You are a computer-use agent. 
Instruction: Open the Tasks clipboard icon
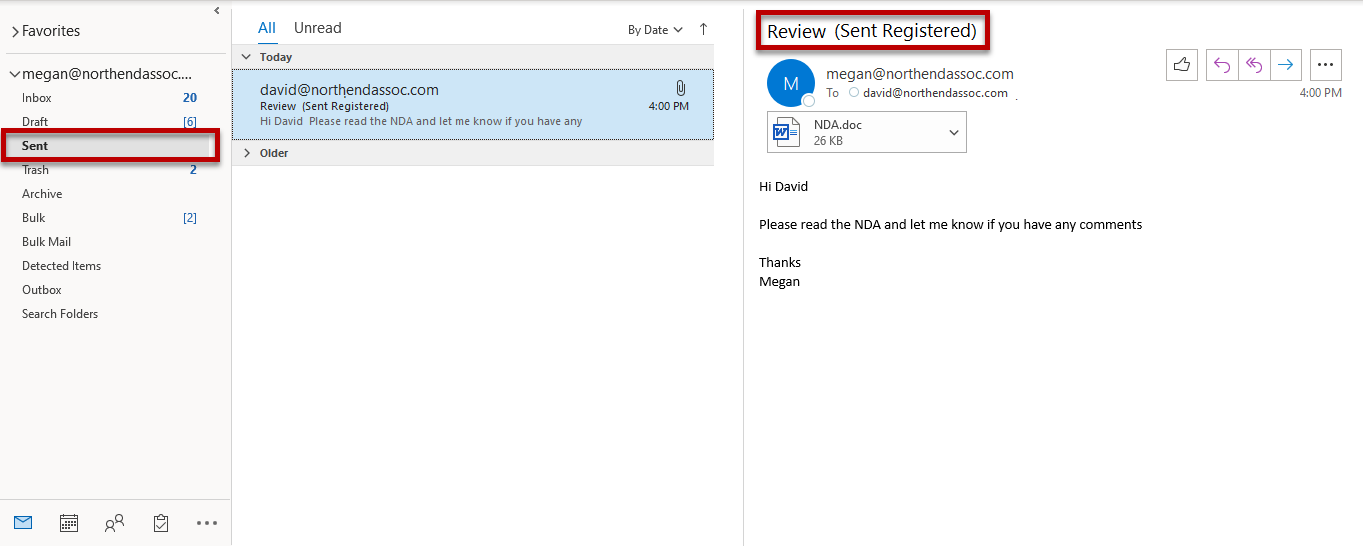point(161,522)
